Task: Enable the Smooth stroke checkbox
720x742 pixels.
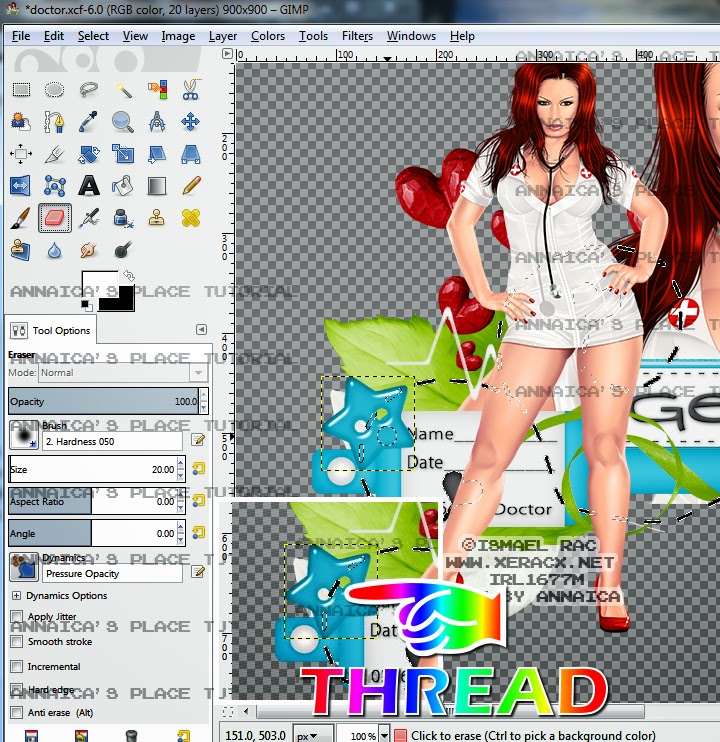Action: pos(17,641)
